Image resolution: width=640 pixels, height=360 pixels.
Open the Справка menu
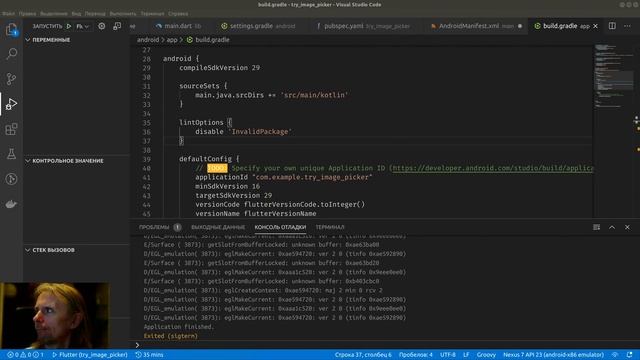point(178,13)
